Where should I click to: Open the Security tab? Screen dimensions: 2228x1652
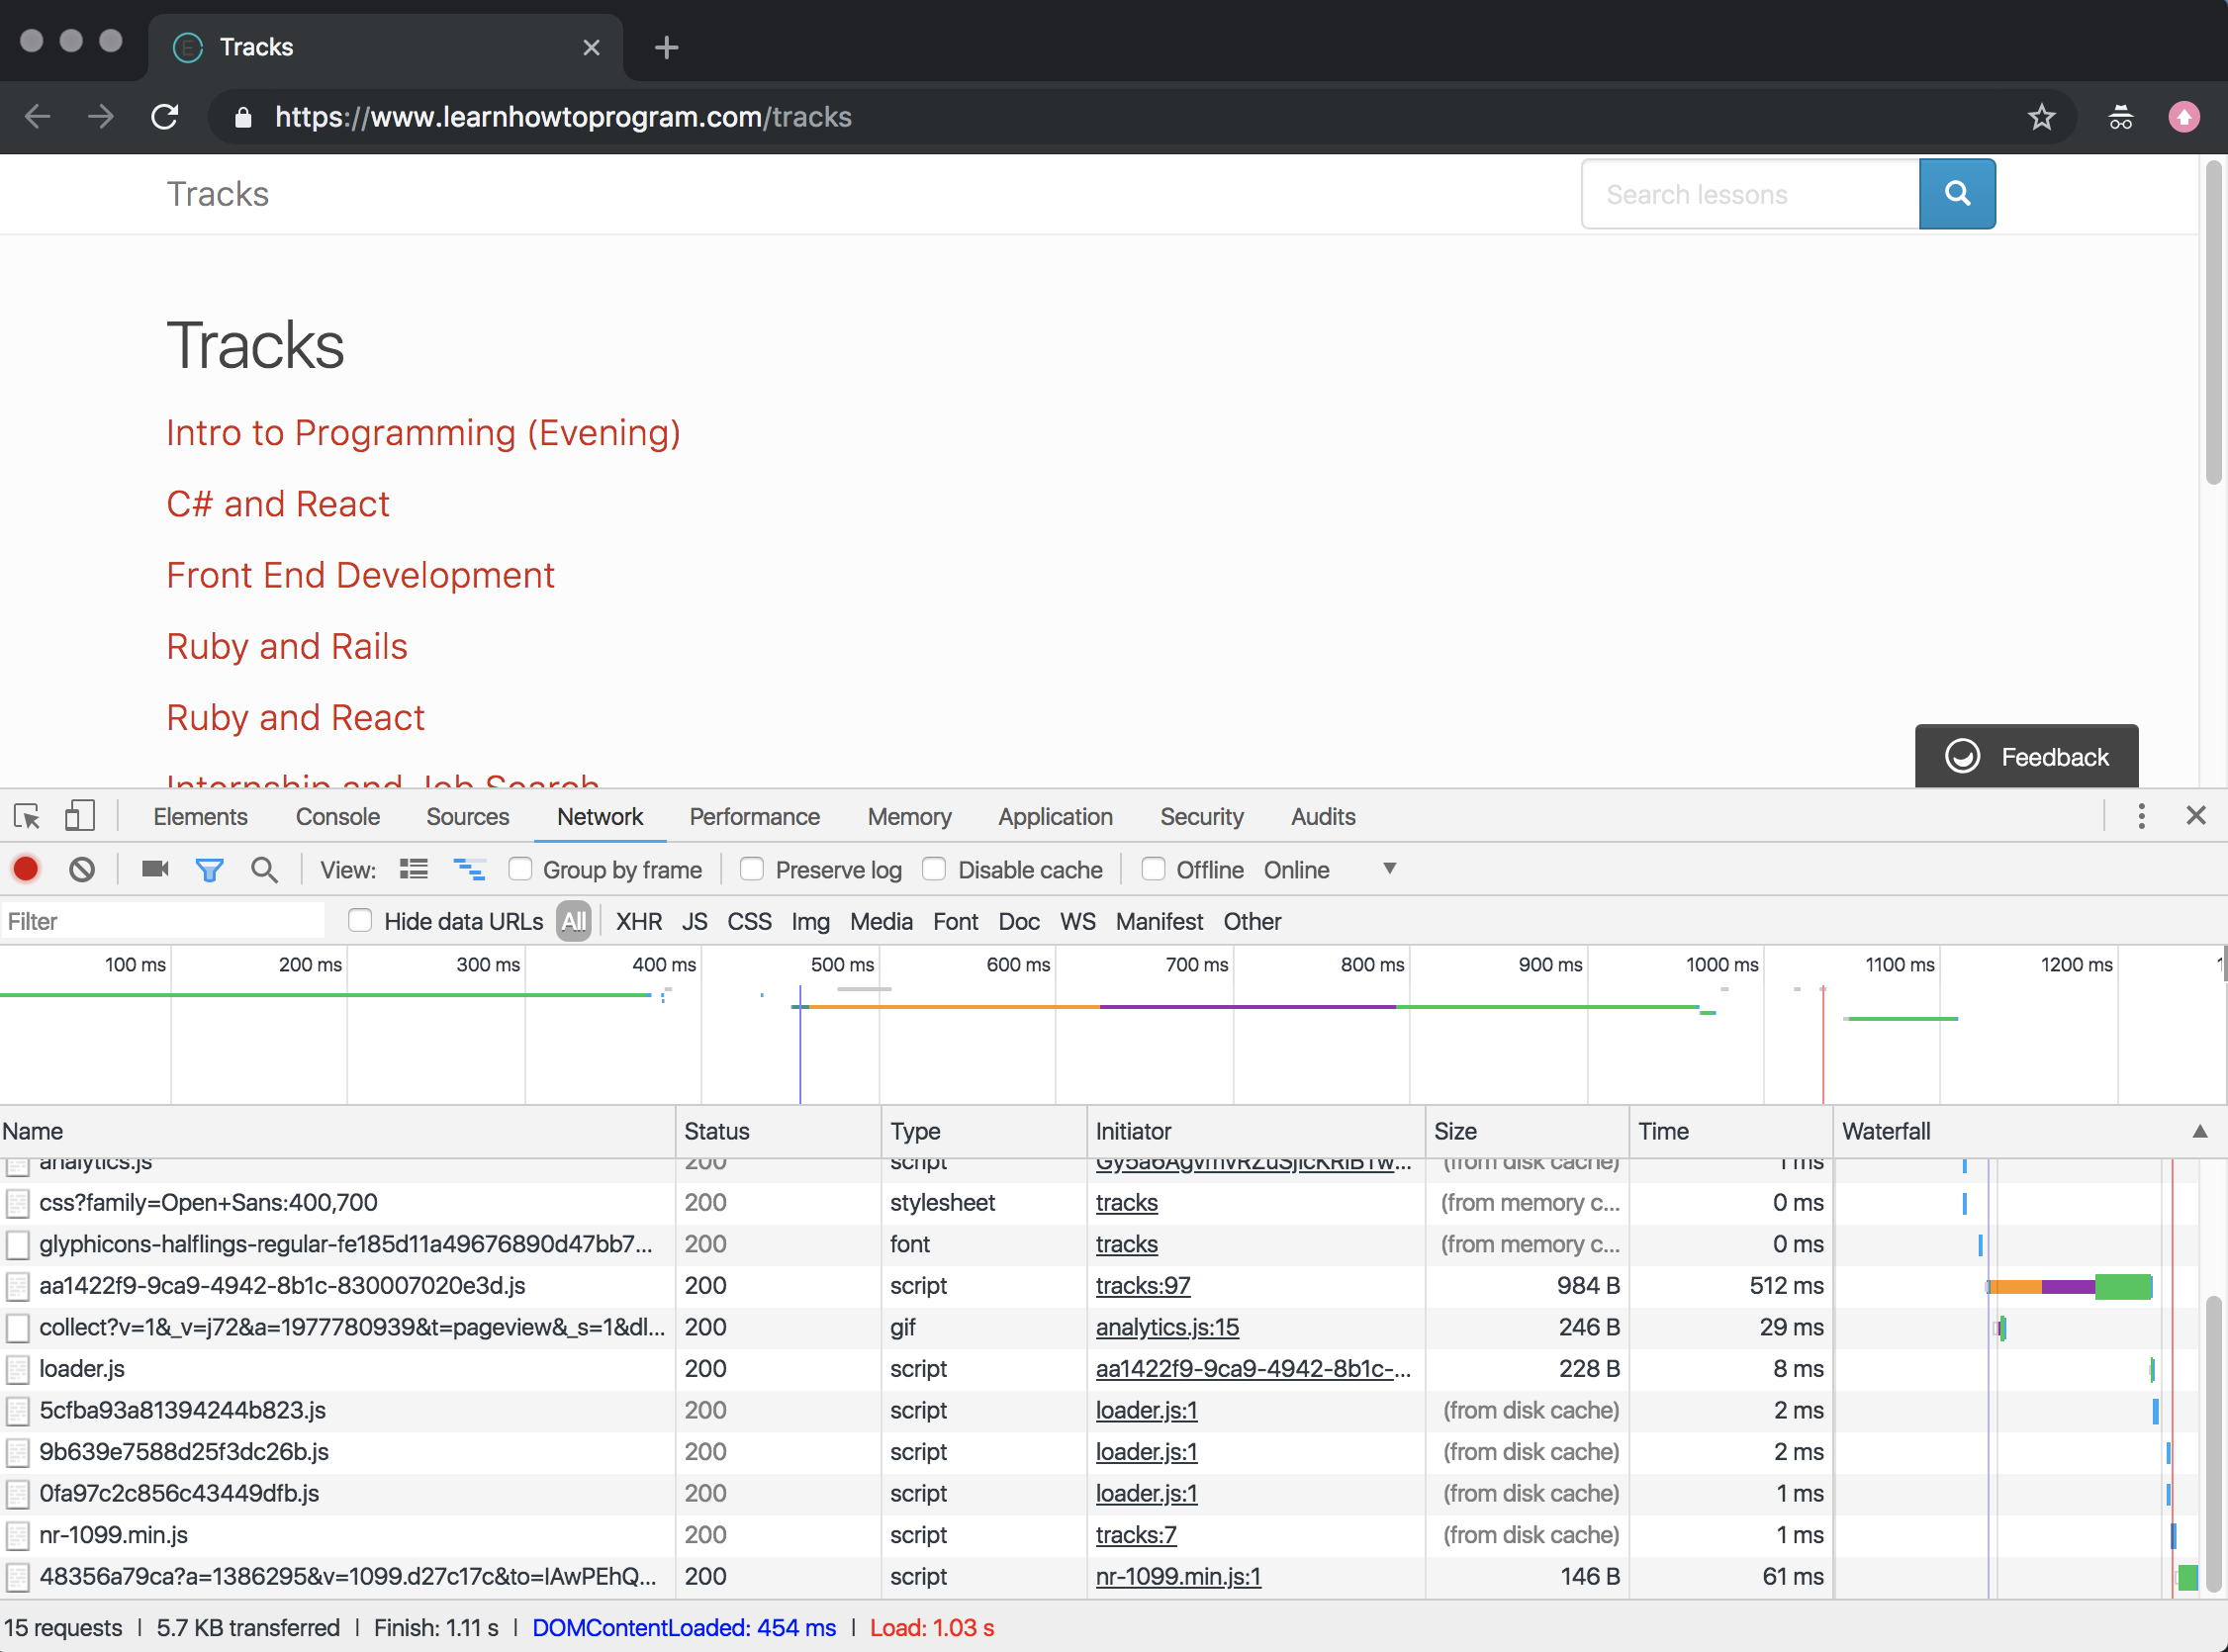click(1201, 816)
